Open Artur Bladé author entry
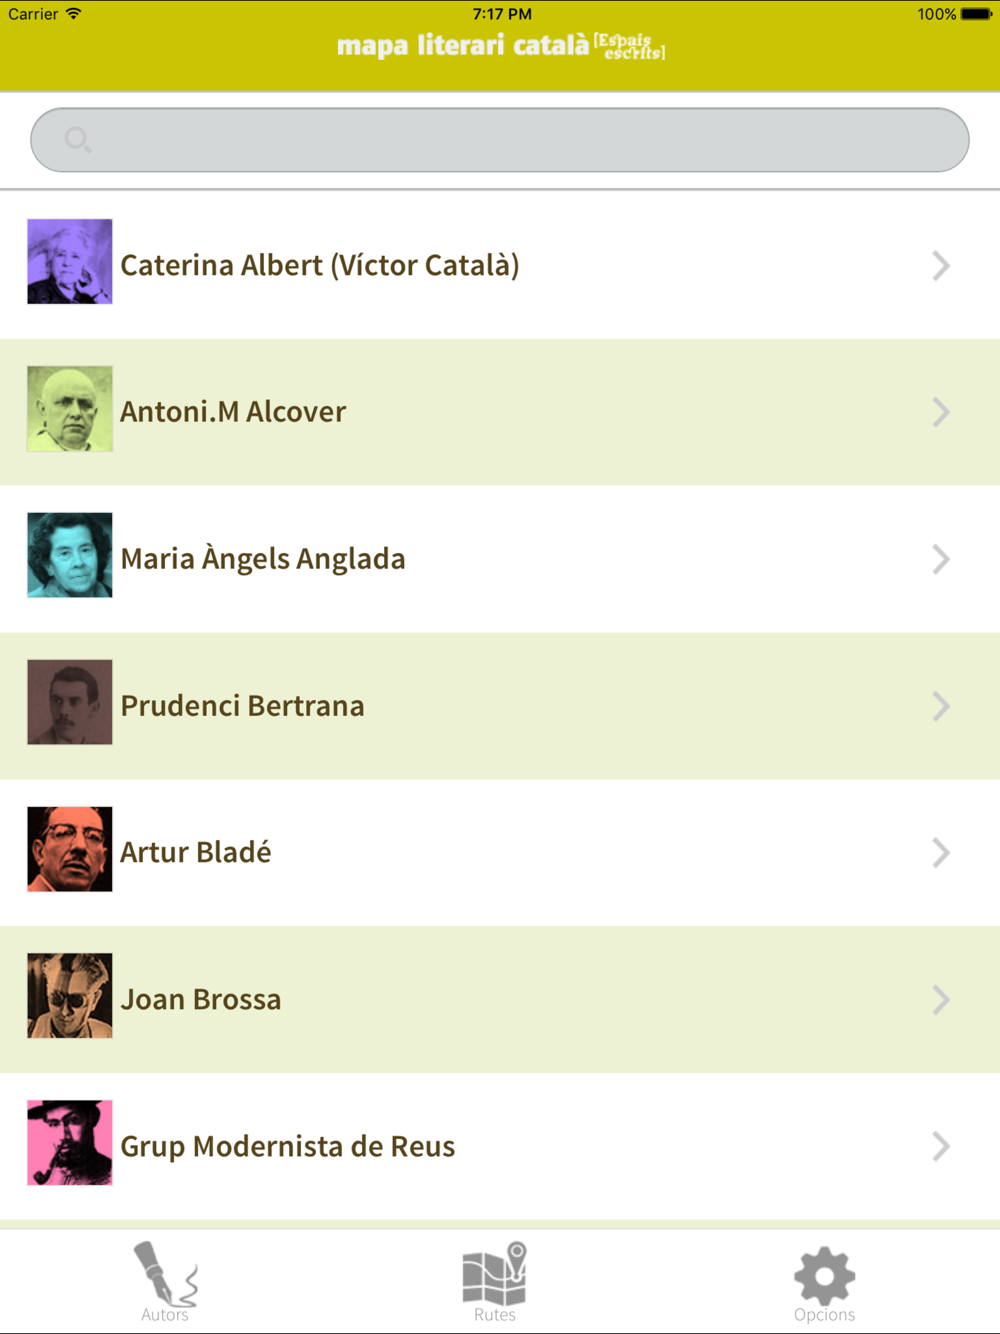 [x=500, y=853]
